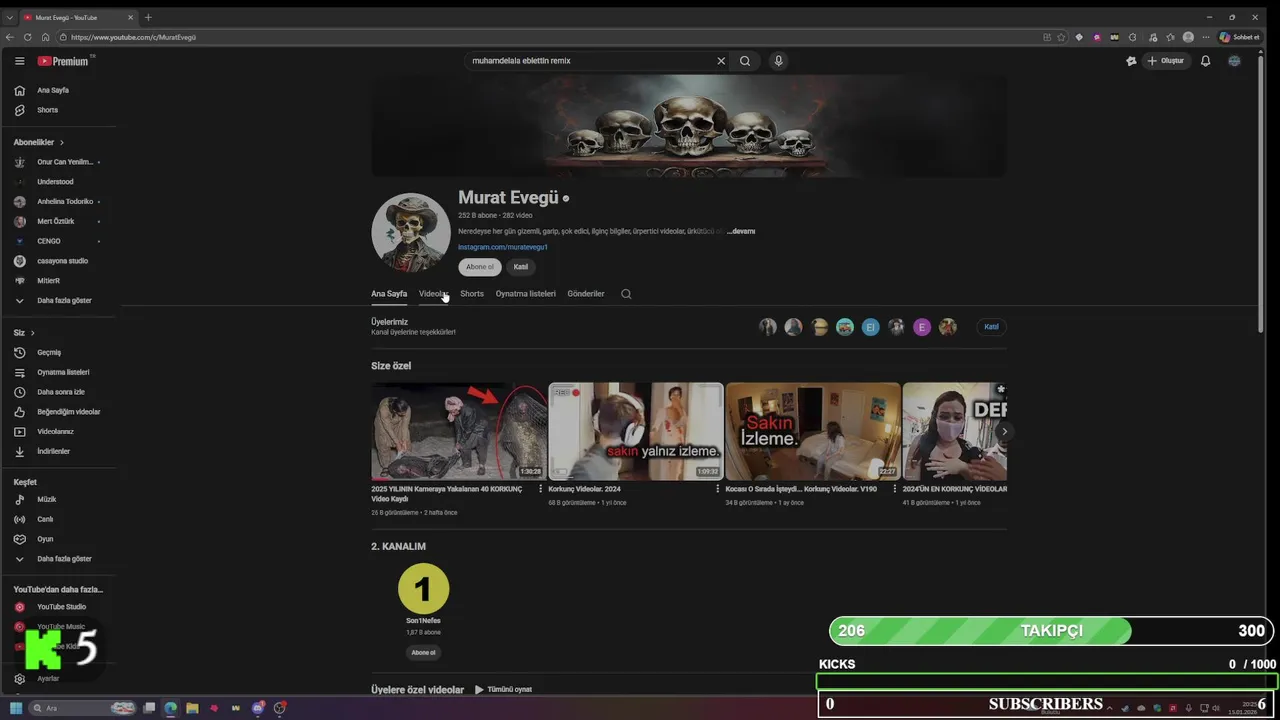The width and height of the screenshot is (1280, 720).
Task: Play all with Tümünü oynat
Action: (503, 690)
